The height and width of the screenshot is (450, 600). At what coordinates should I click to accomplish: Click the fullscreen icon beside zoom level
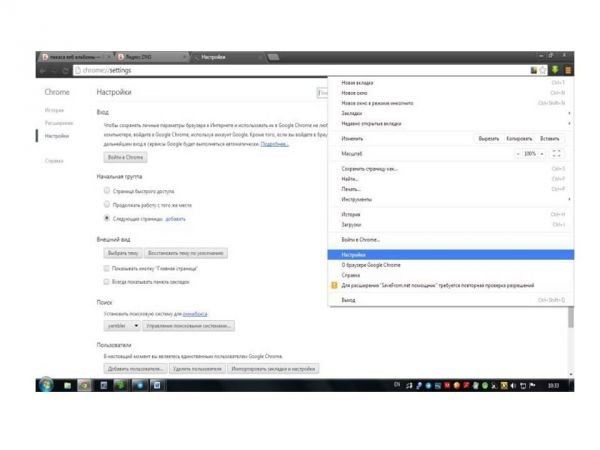coord(557,153)
